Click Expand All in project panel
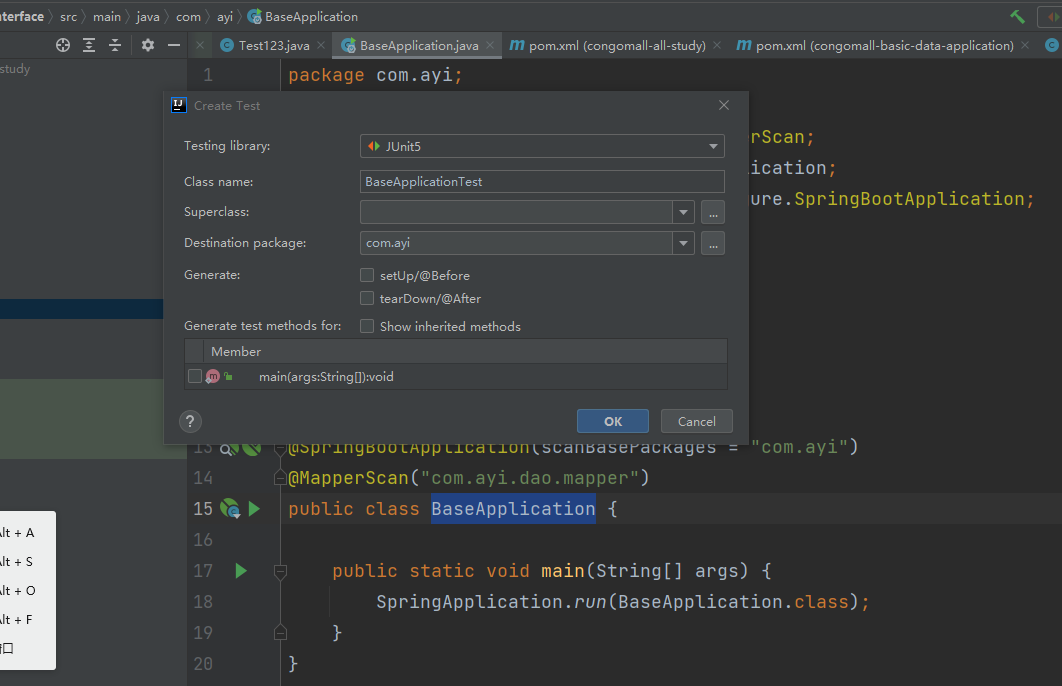The height and width of the screenshot is (686, 1062). click(89, 45)
